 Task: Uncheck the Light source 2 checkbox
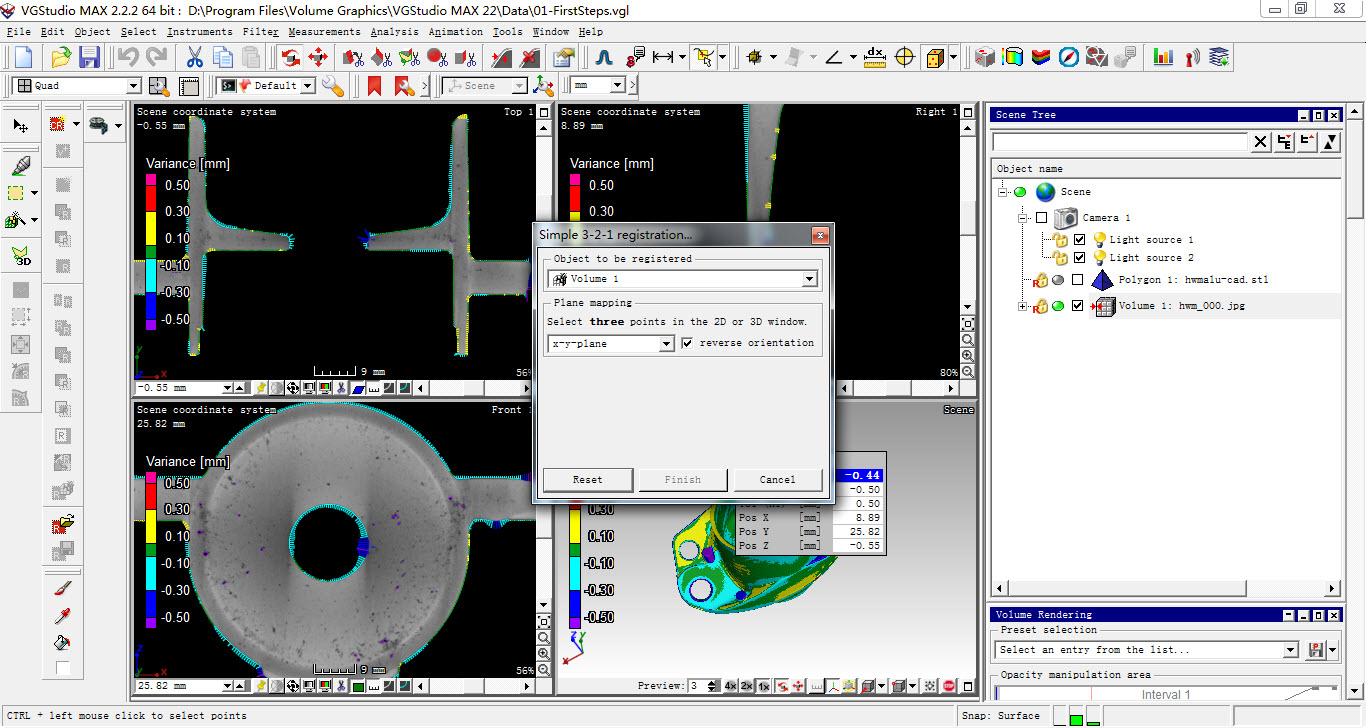click(x=1079, y=258)
